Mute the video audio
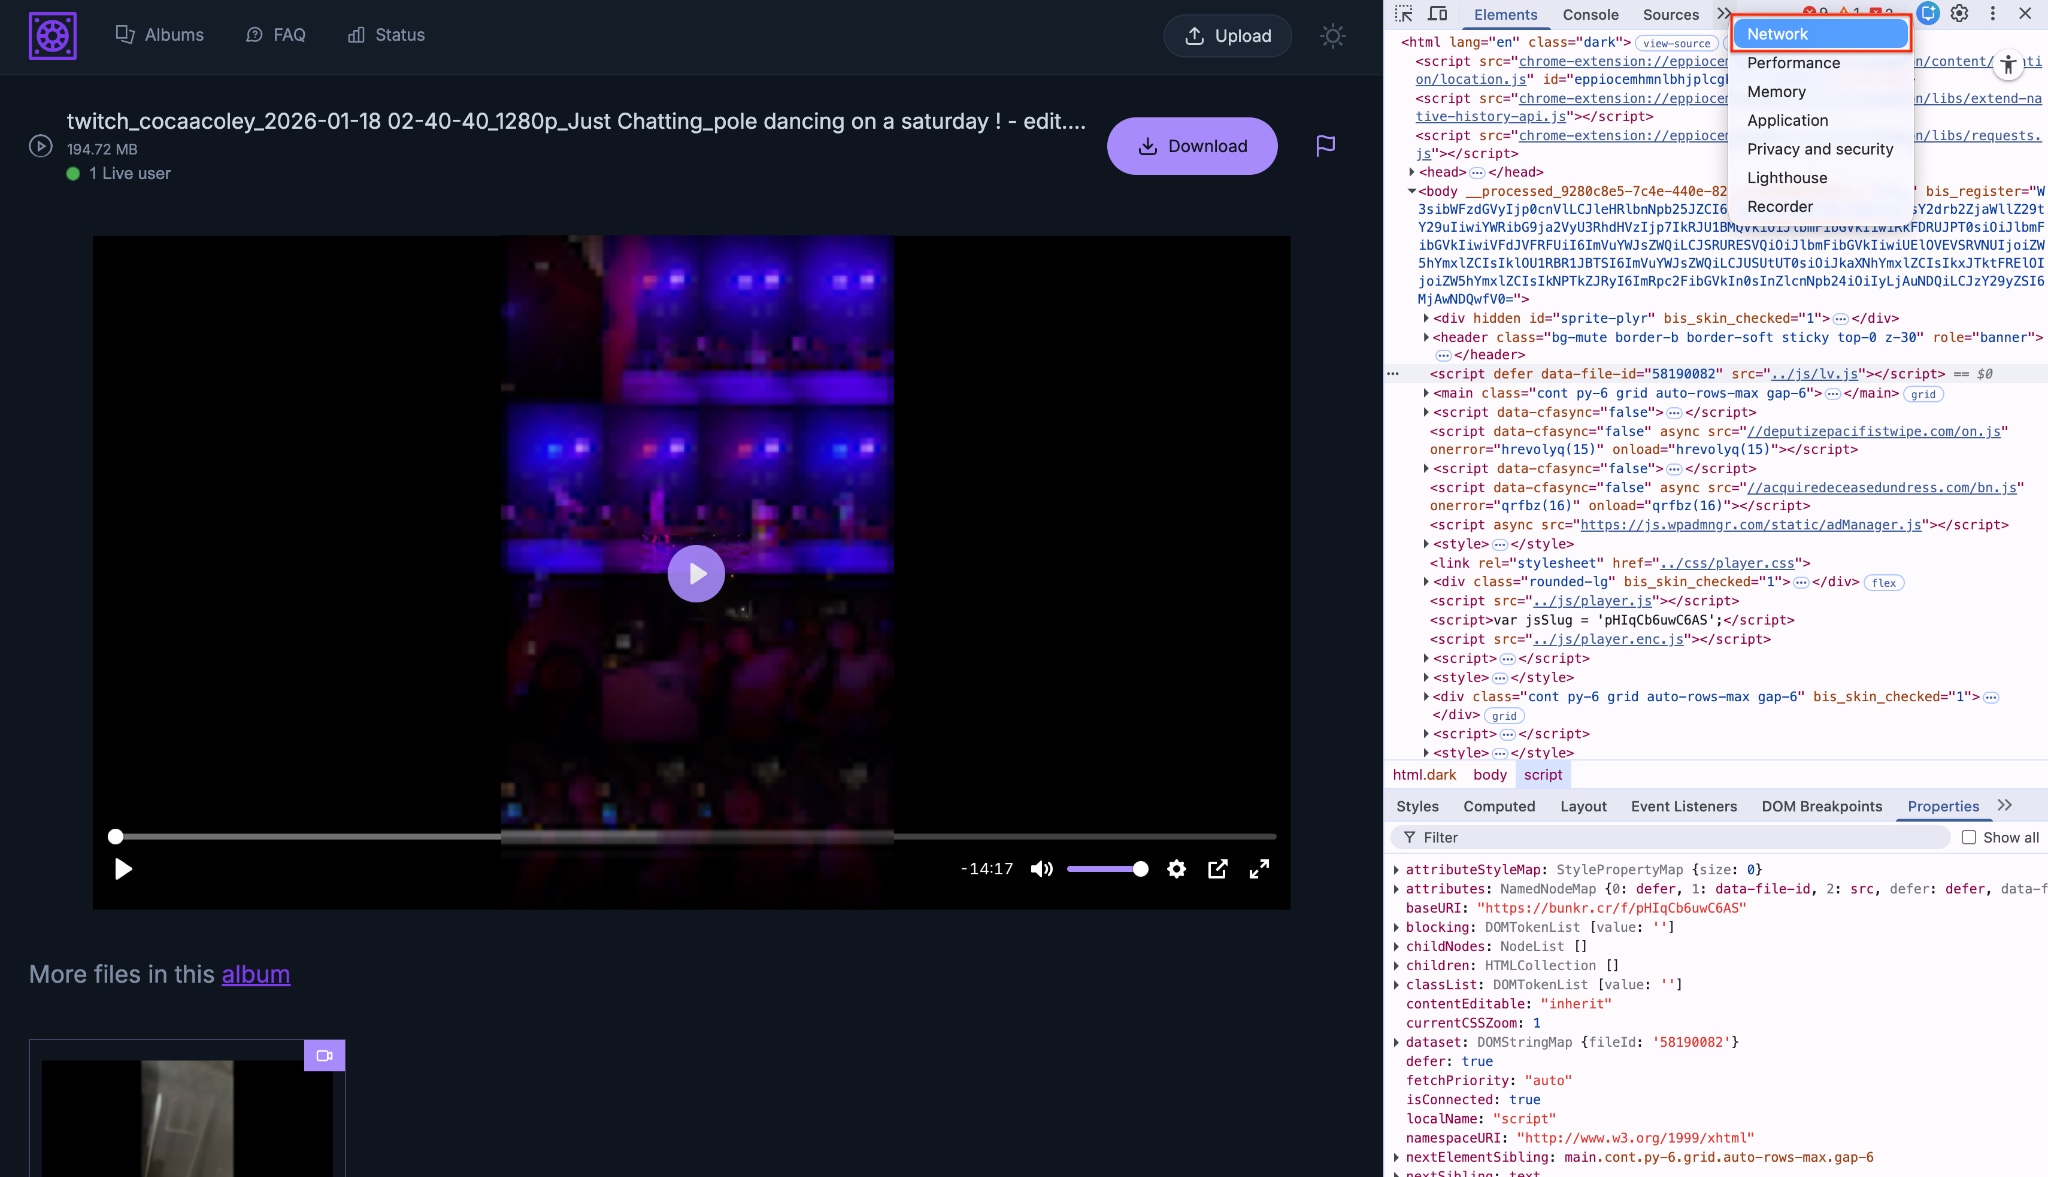 pyautogui.click(x=1041, y=869)
